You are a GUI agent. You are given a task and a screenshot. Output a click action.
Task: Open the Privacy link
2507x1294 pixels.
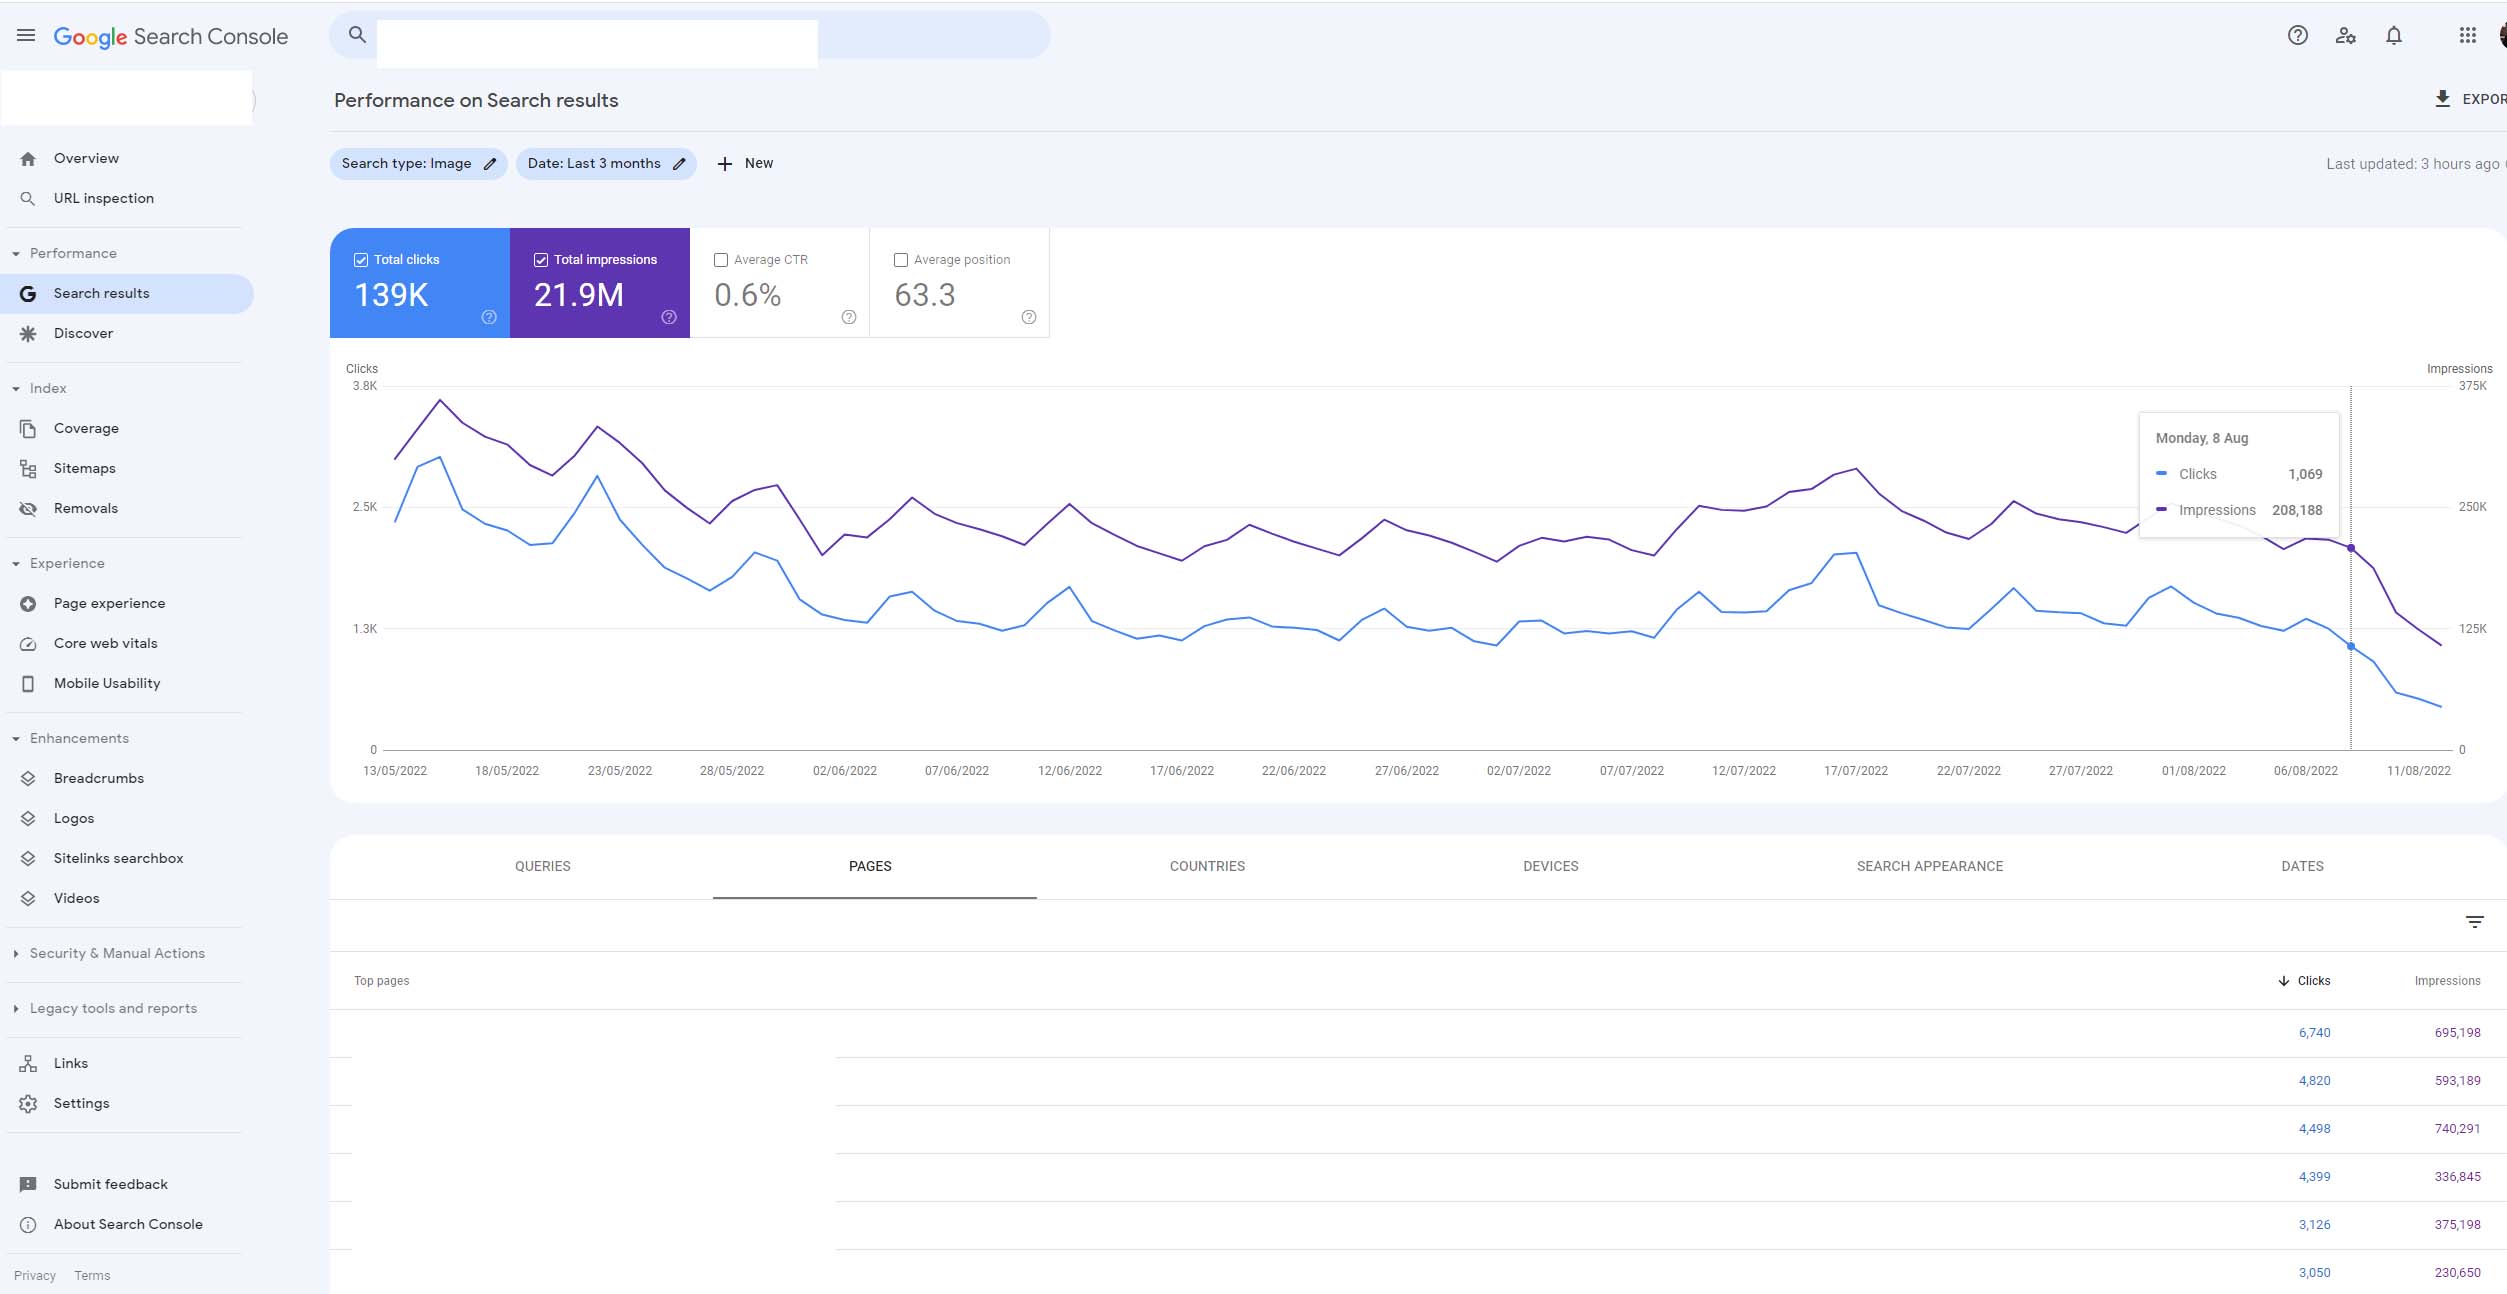point(35,1276)
